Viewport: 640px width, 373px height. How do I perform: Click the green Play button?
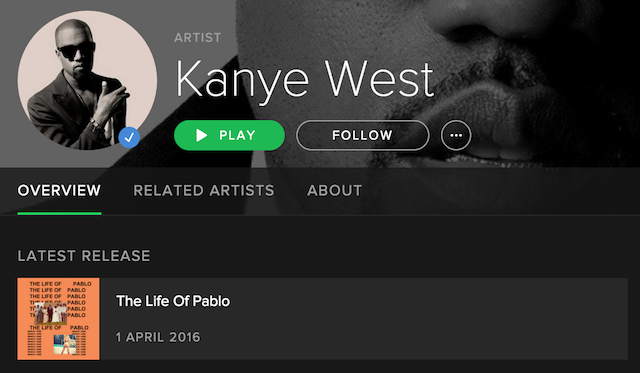tap(229, 135)
